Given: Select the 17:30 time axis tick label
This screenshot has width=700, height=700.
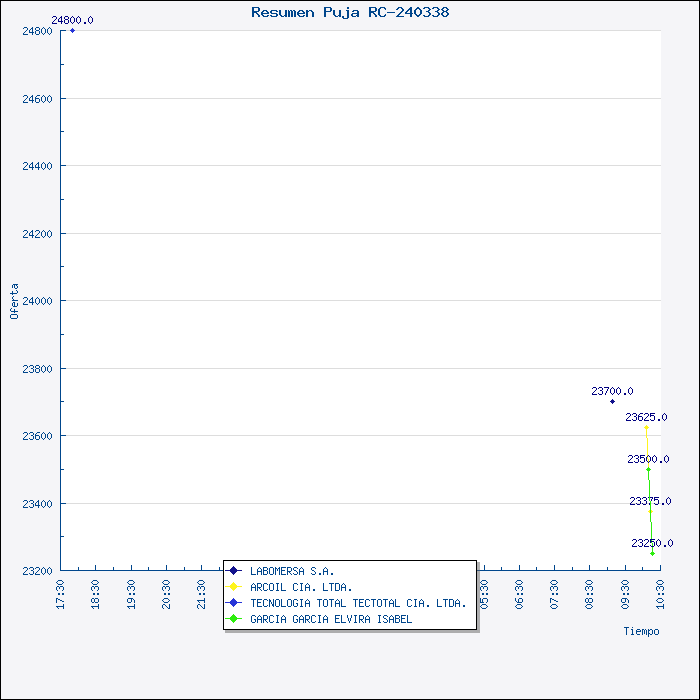Looking at the screenshot, I should [x=61, y=593].
